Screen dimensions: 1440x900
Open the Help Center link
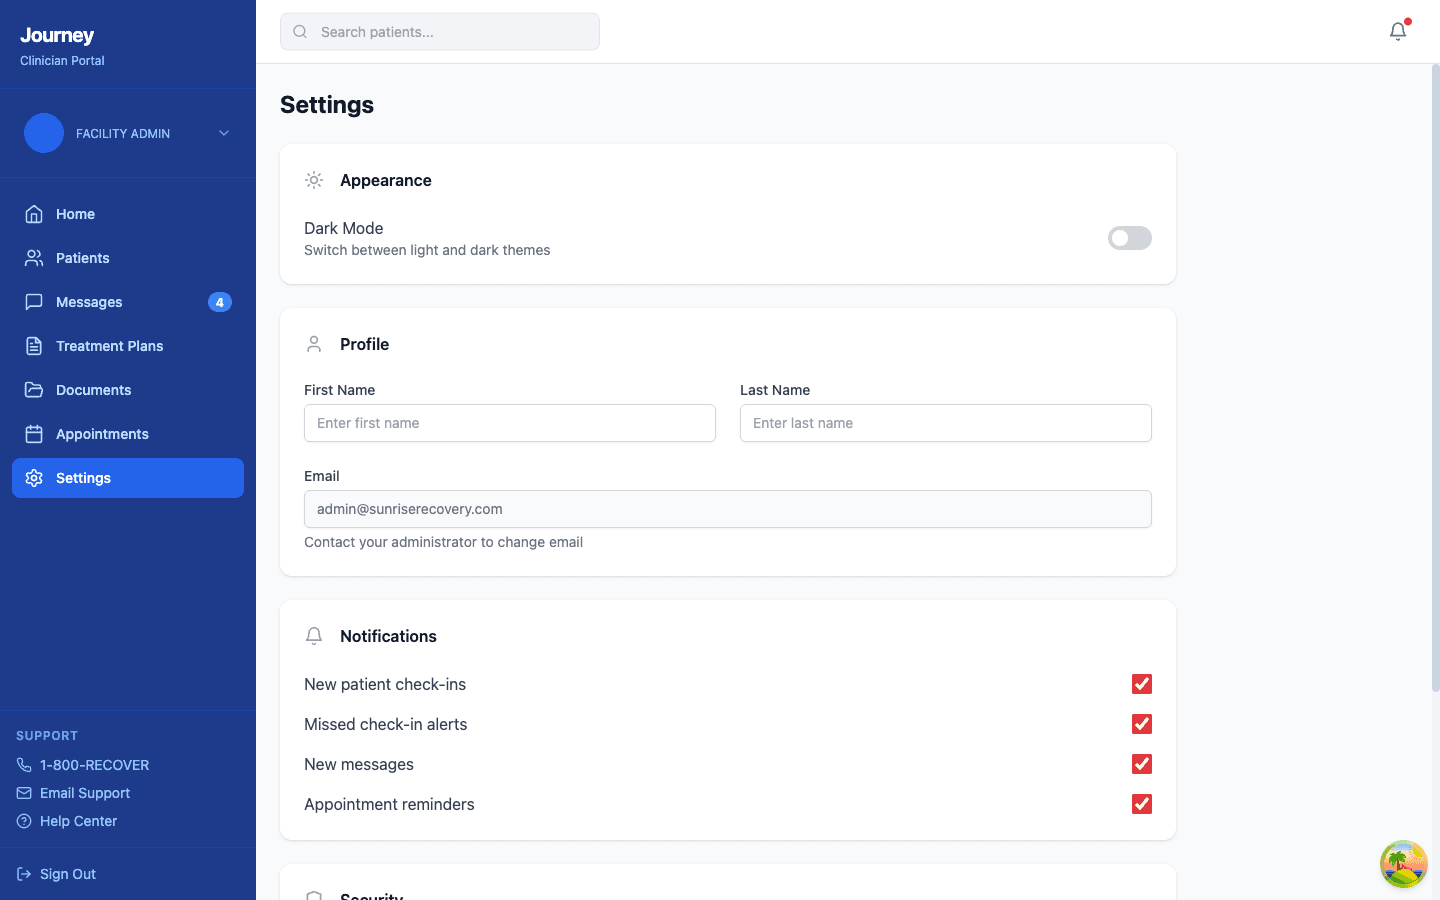[77, 821]
